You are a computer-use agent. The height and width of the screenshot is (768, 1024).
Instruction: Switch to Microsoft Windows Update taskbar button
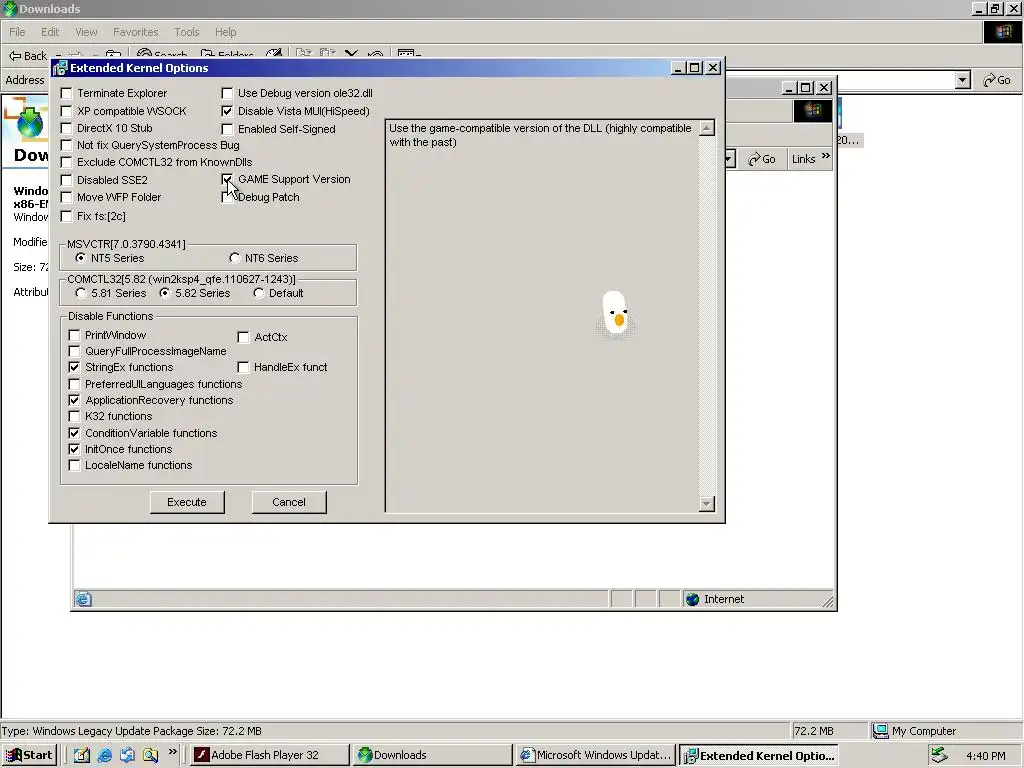[595, 755]
